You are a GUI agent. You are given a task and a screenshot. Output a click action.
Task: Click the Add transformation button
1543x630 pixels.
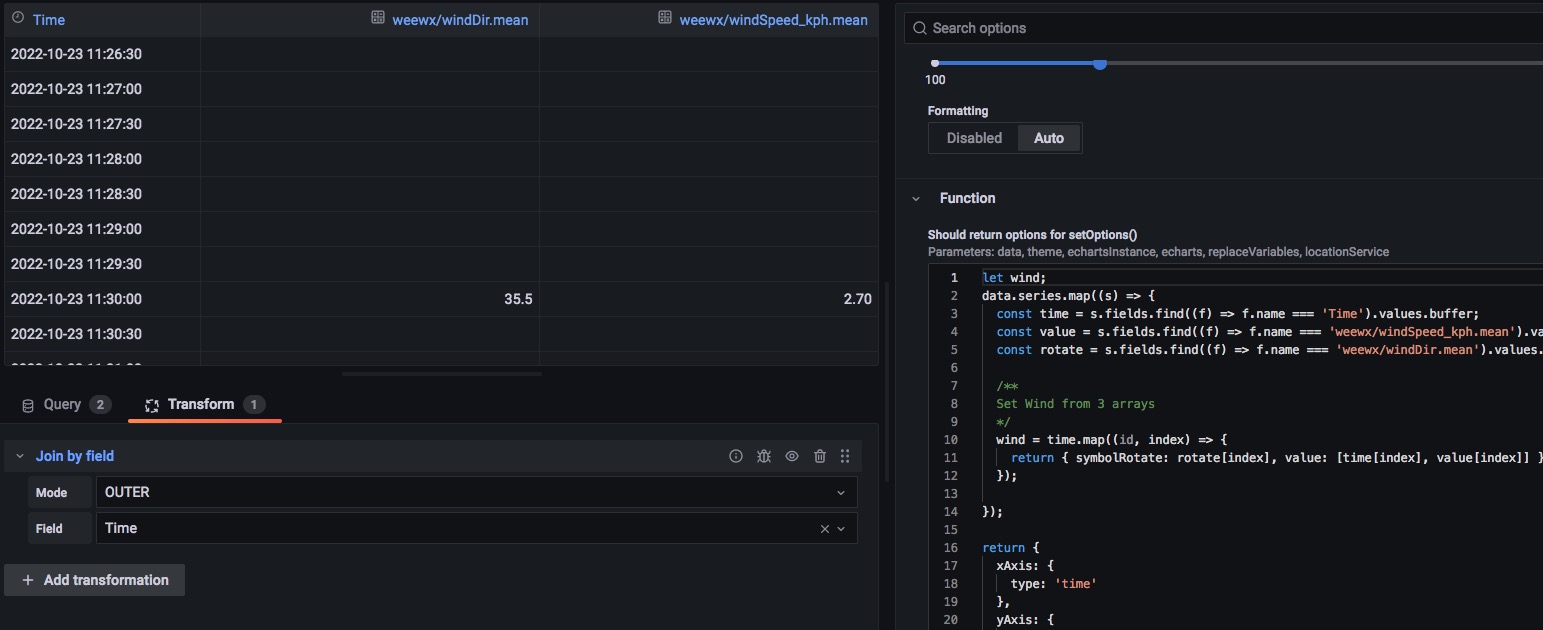click(x=95, y=580)
